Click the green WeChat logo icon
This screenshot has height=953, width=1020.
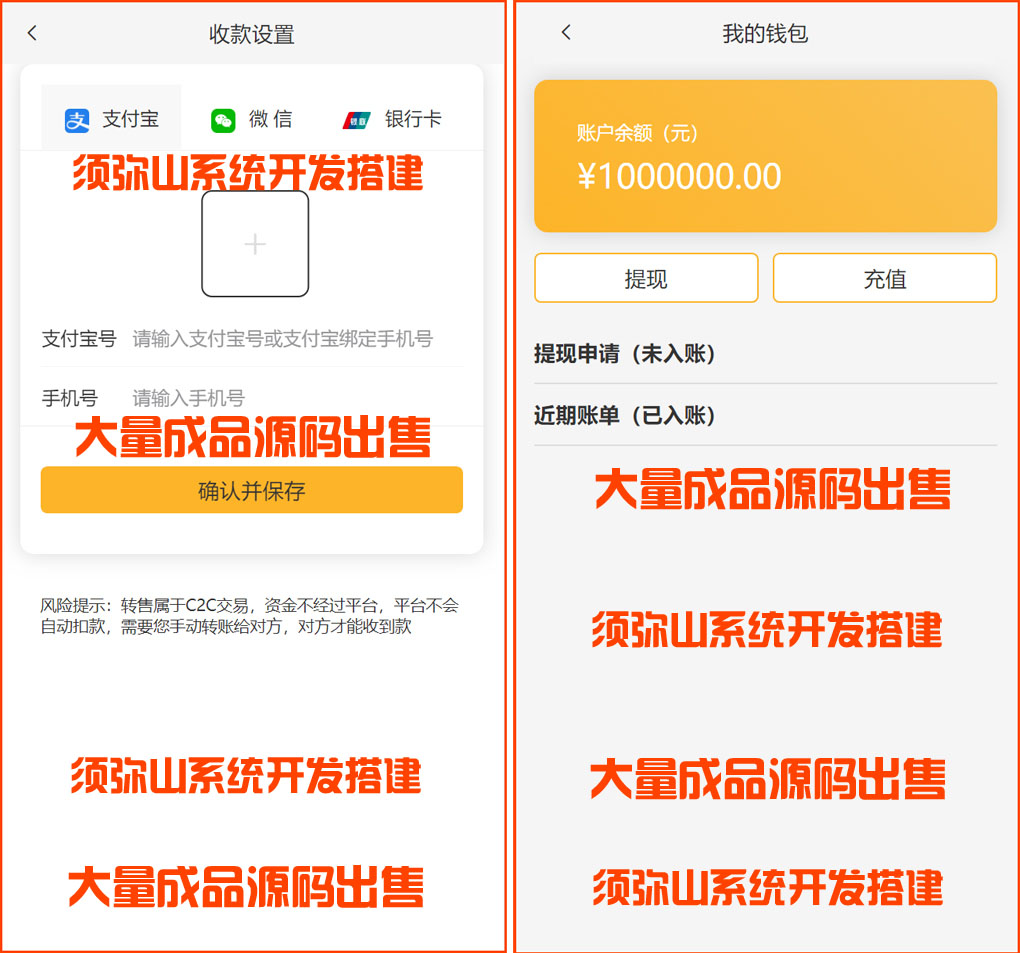(x=223, y=120)
